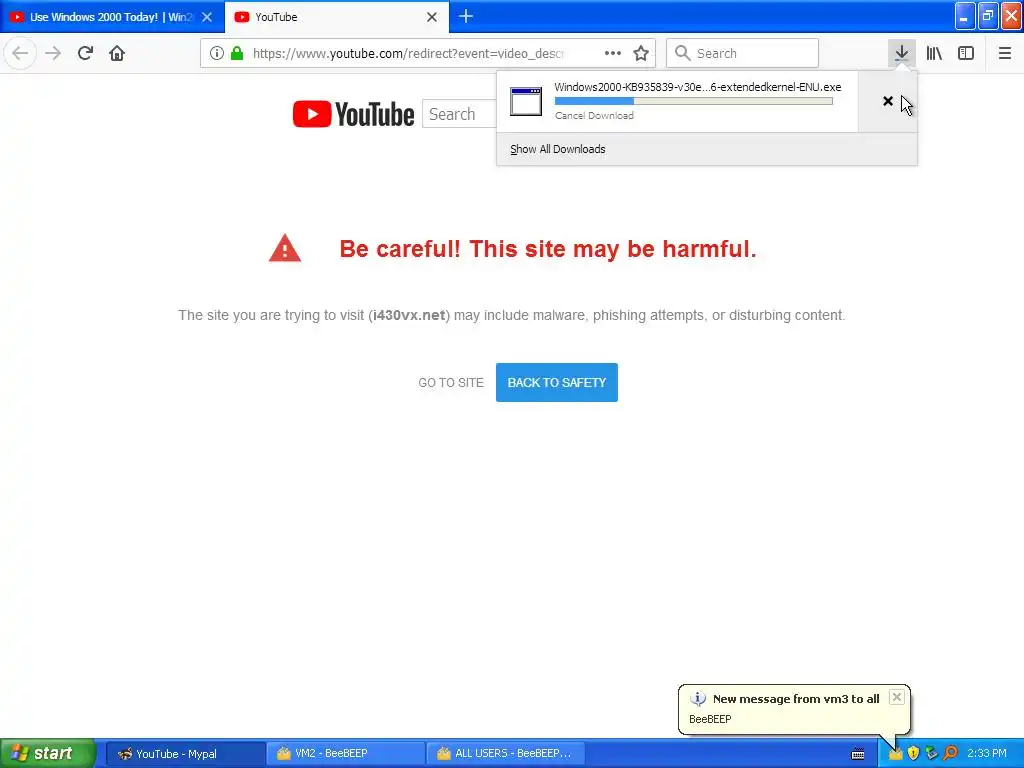Open the page actions three-dots menu
The height and width of the screenshot is (768, 1024).
613,53
